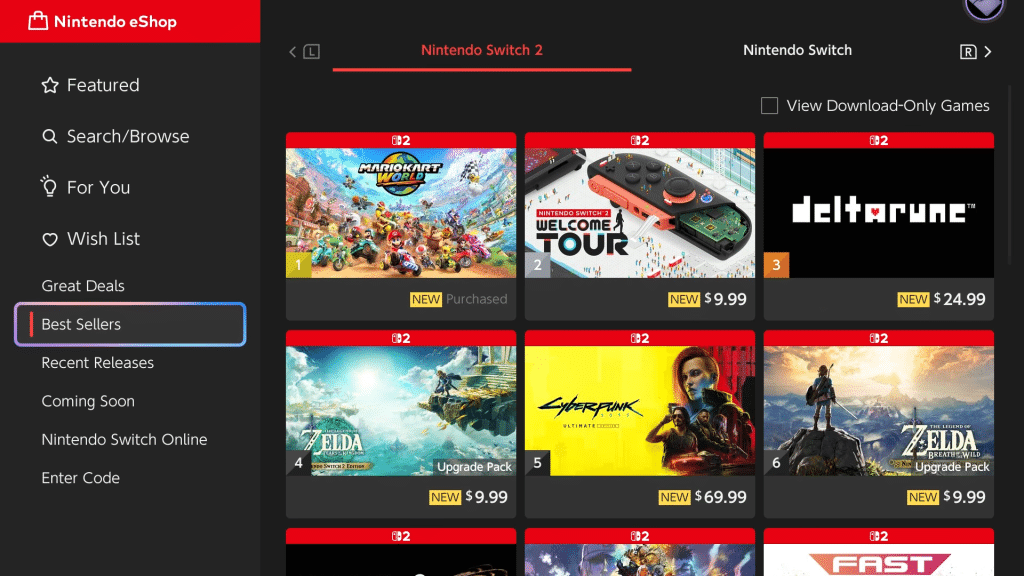
Task: Click the rank 1 badge on Mario Kart
Action: (298, 265)
